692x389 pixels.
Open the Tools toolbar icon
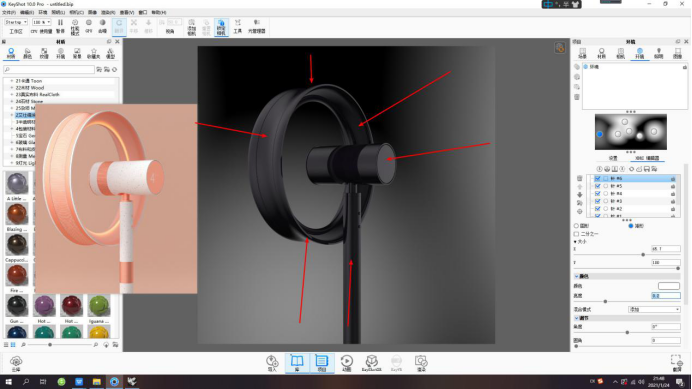click(237, 23)
